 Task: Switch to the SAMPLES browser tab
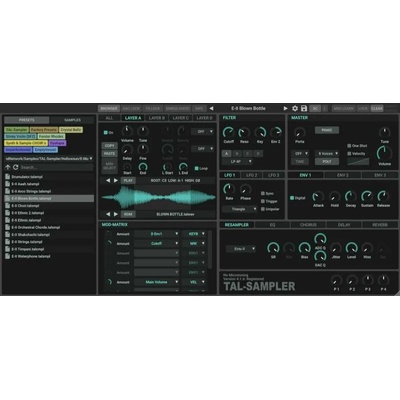72,120
